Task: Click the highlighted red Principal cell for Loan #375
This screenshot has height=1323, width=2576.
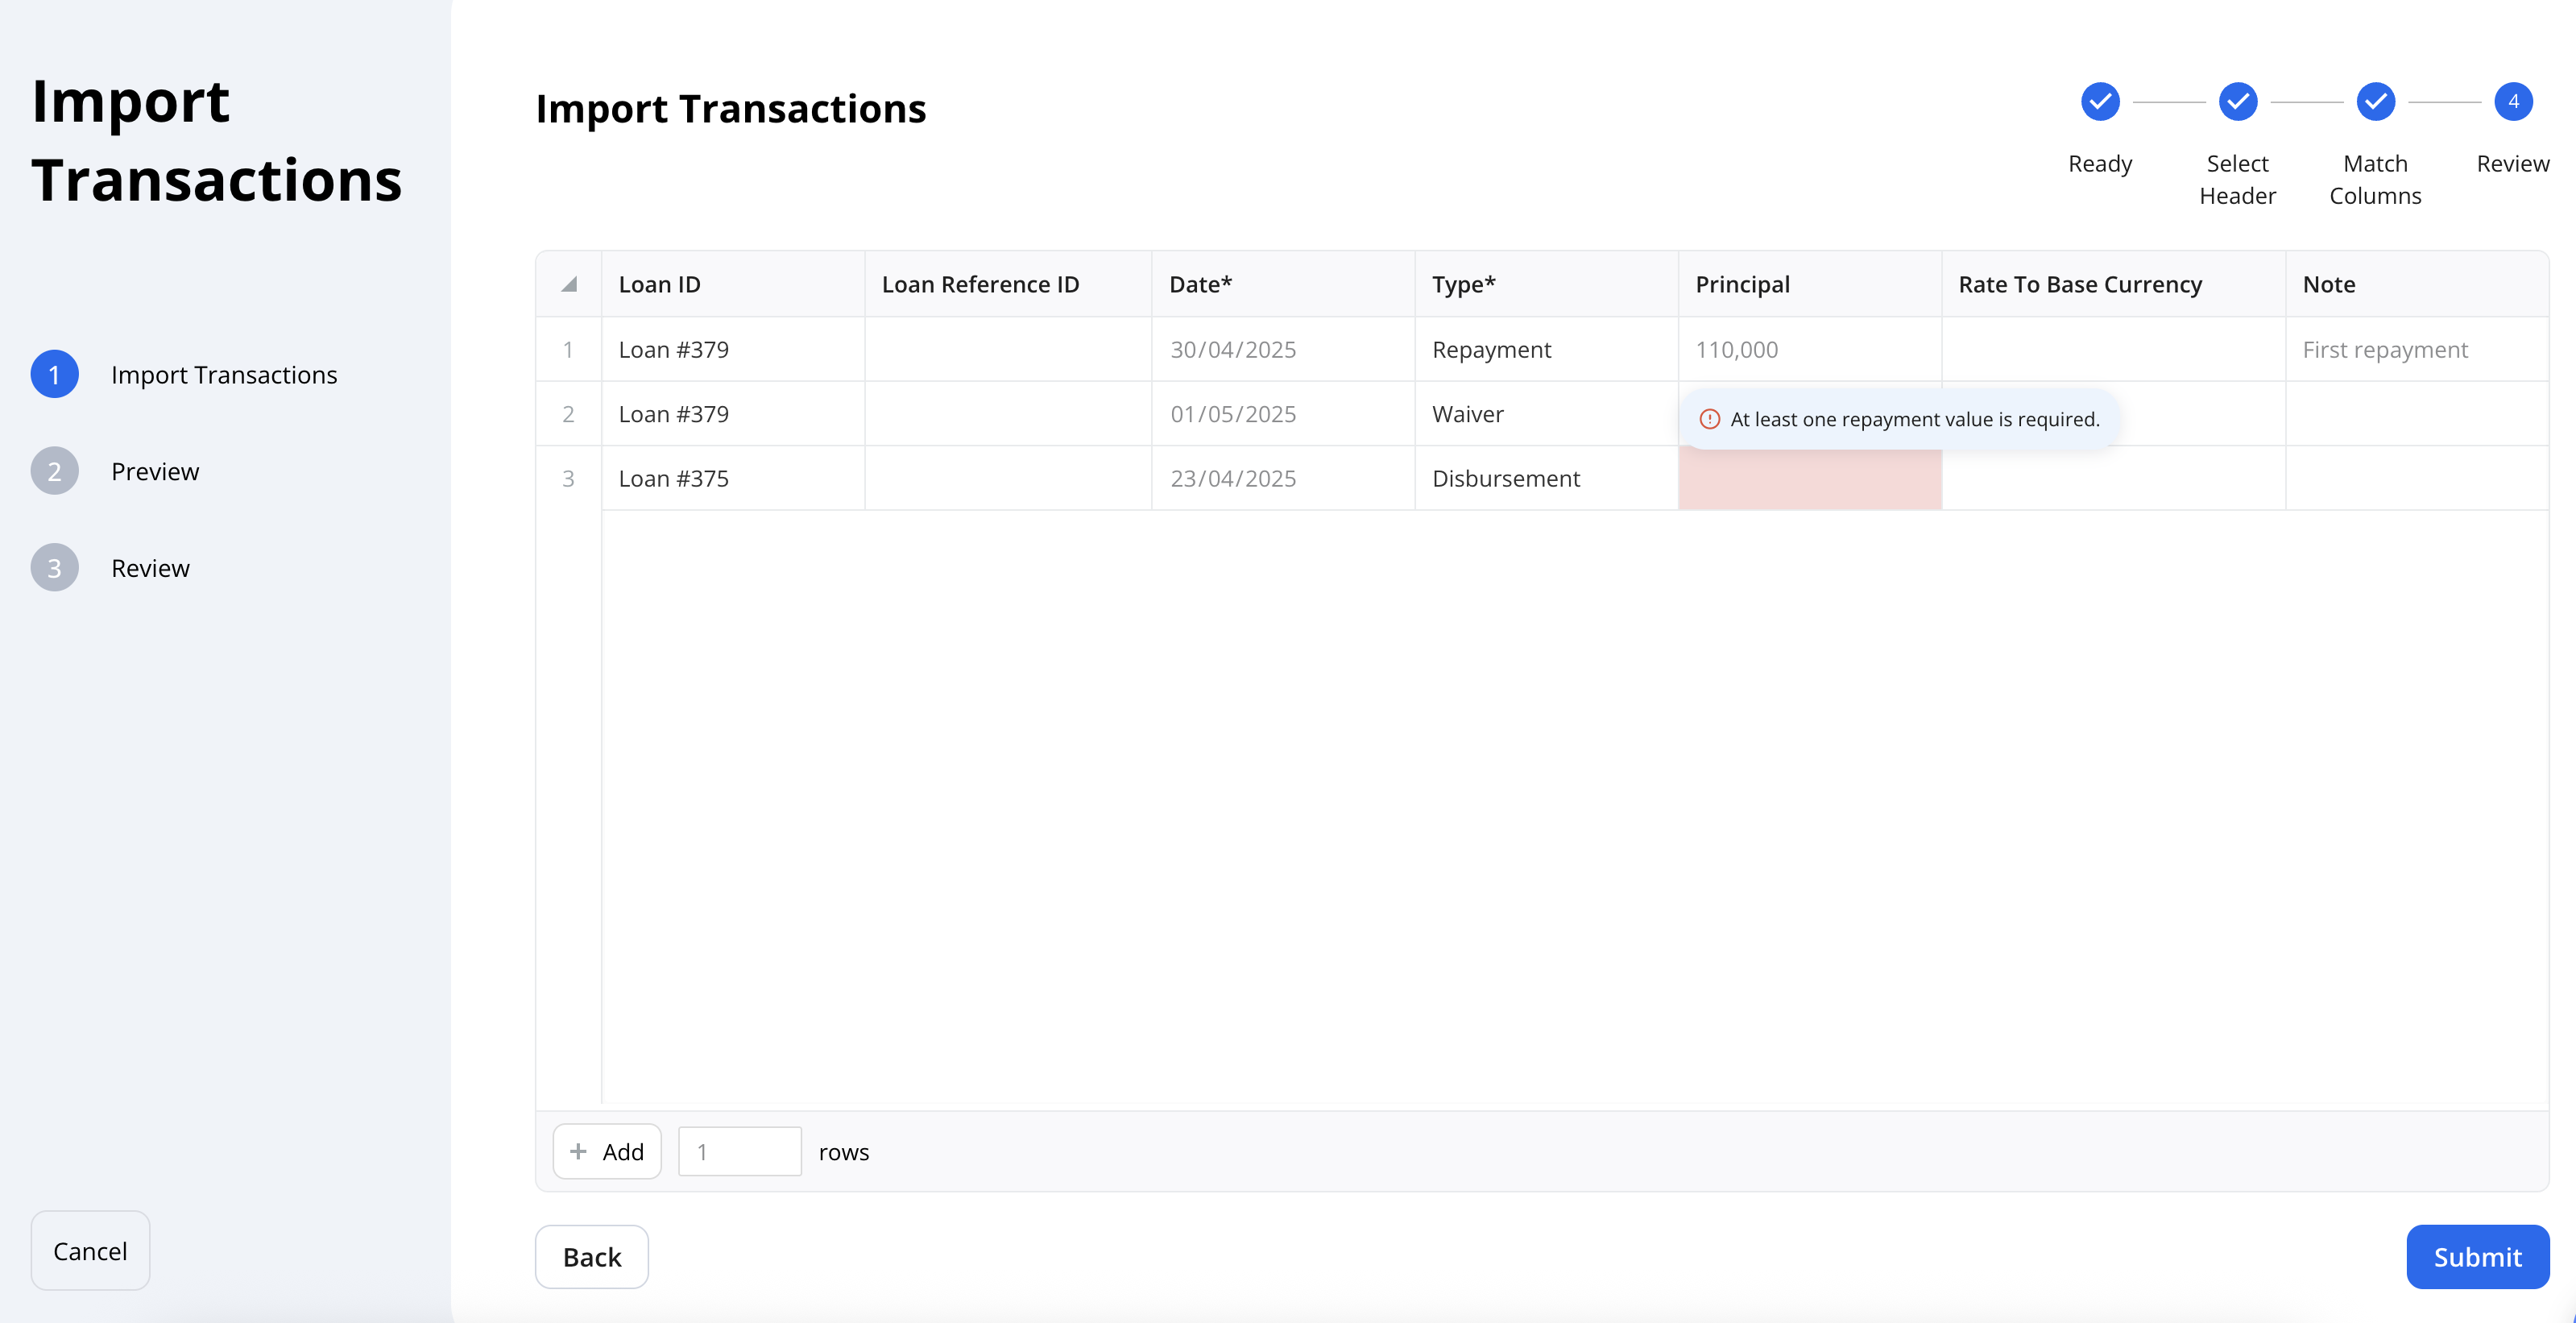Action: [1810, 478]
